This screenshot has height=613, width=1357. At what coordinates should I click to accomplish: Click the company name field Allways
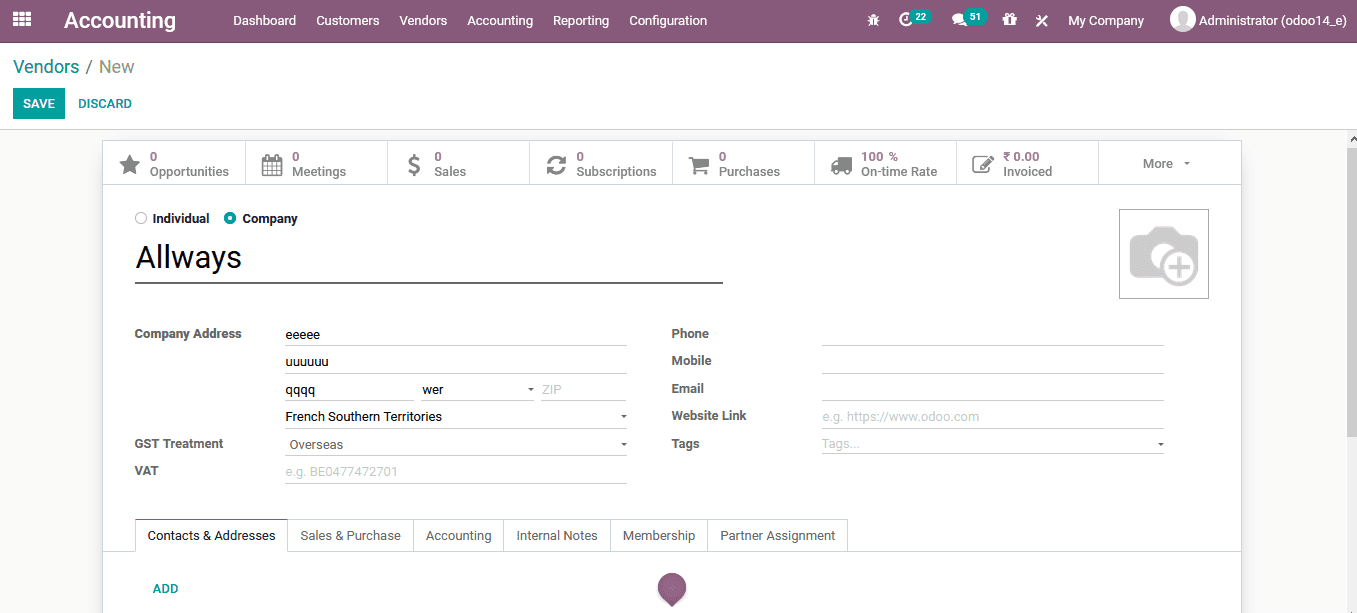429,258
